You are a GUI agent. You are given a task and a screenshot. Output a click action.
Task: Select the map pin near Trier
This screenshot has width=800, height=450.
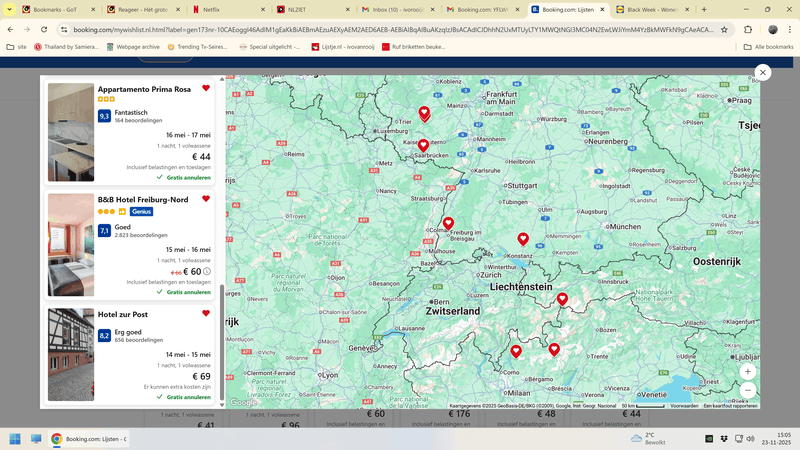tap(424, 113)
